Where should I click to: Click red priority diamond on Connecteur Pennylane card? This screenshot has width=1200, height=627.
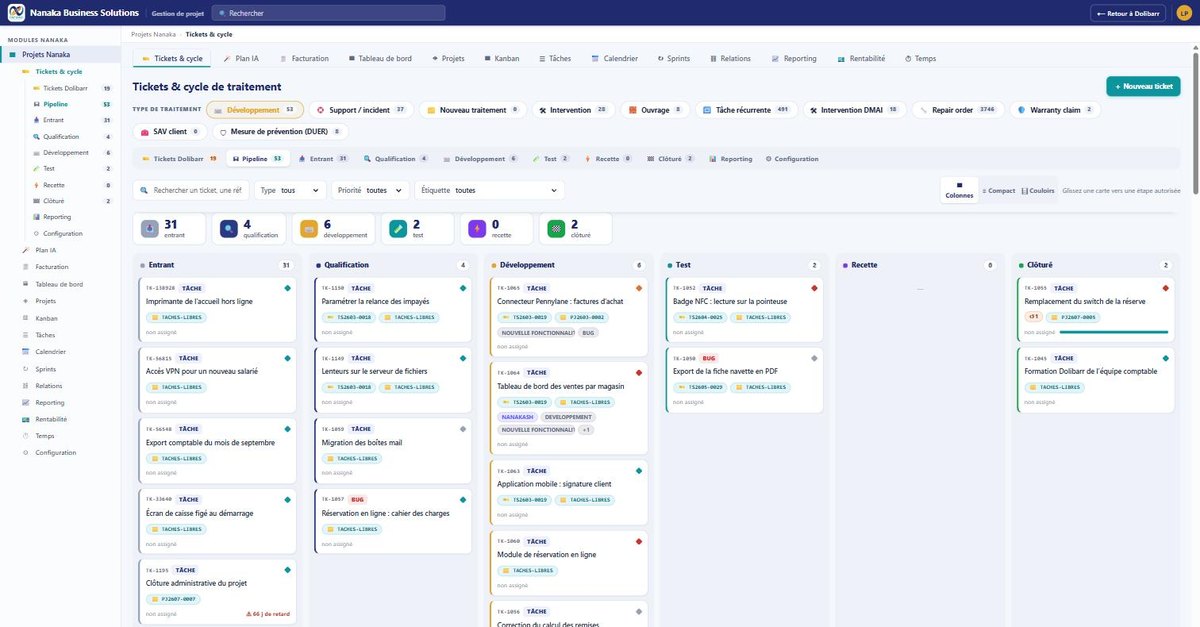[x=639, y=288]
